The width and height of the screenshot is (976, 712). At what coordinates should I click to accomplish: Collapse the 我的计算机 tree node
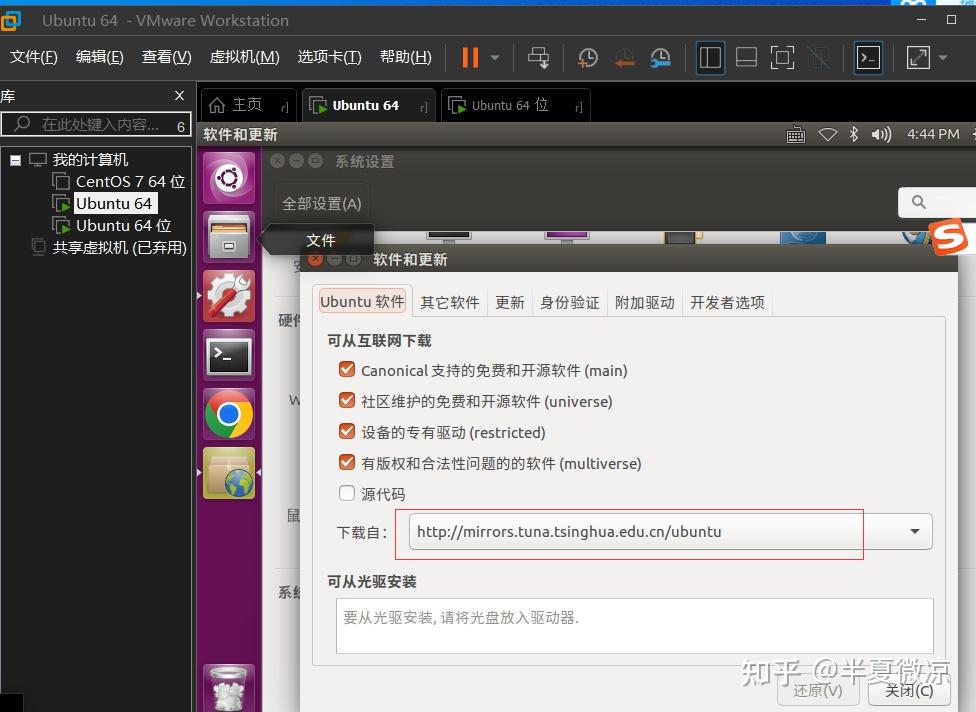pyautogui.click(x=15, y=159)
